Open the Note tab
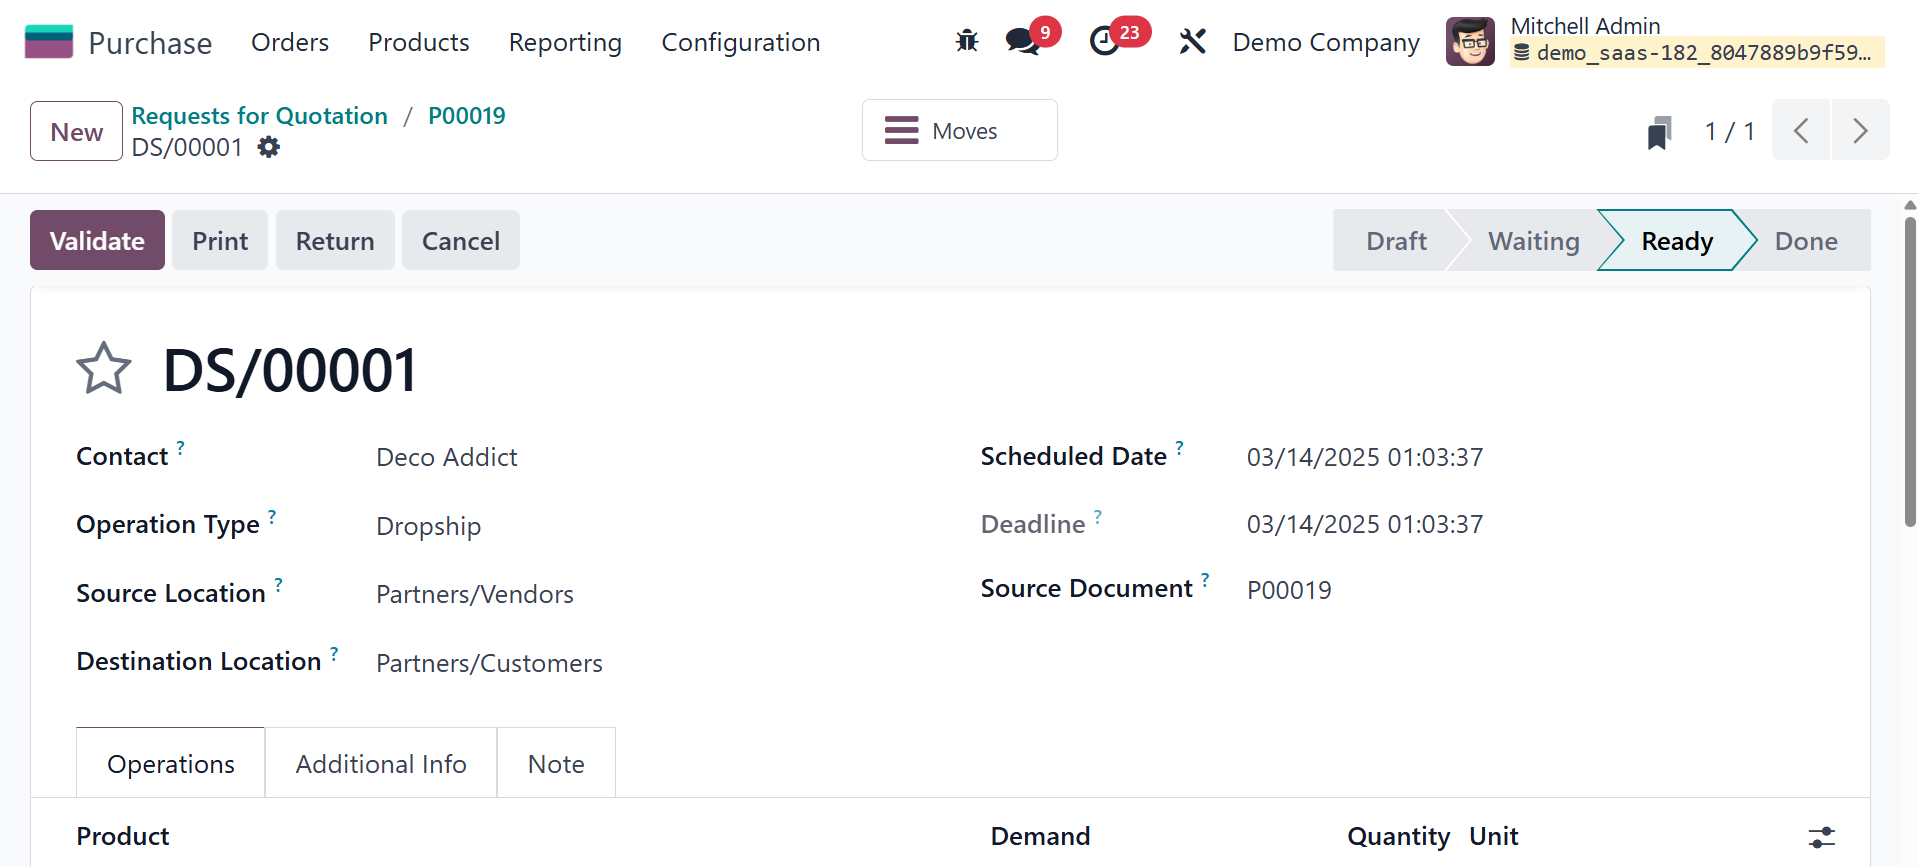Viewport: 1918px width, 867px height. (x=556, y=764)
